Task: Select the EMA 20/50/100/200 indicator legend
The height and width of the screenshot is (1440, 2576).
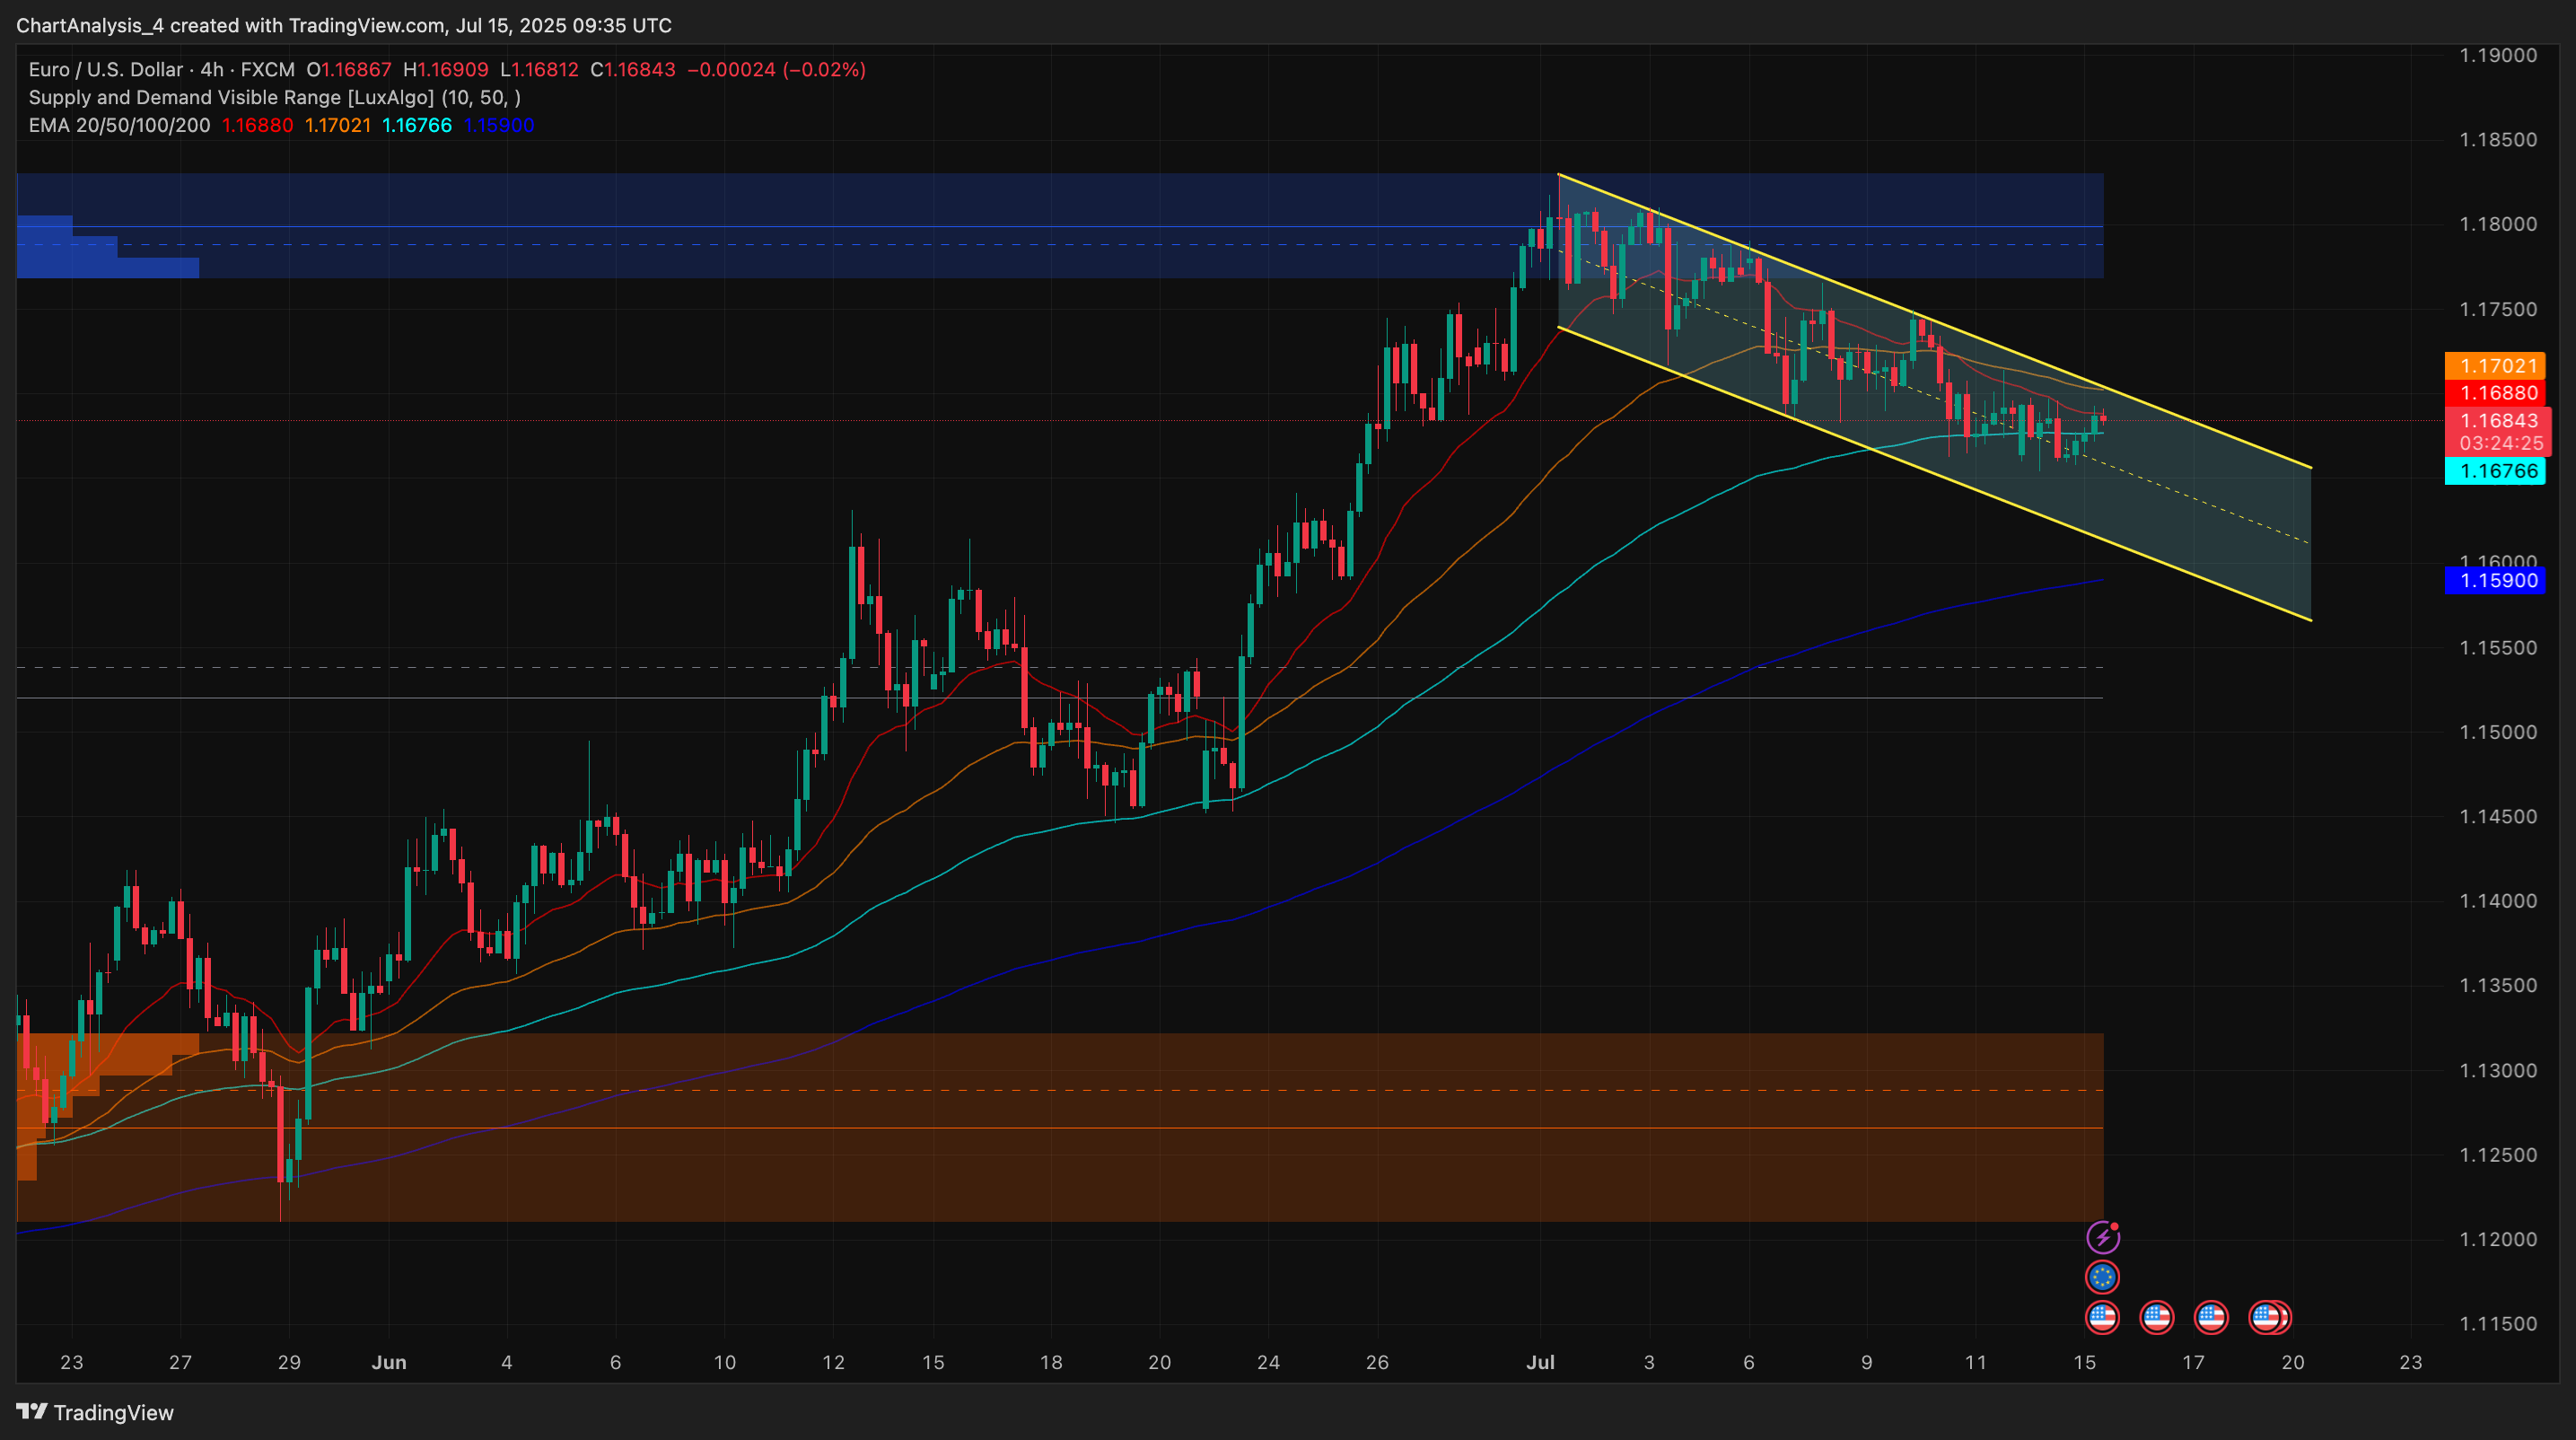Action: [x=119, y=126]
